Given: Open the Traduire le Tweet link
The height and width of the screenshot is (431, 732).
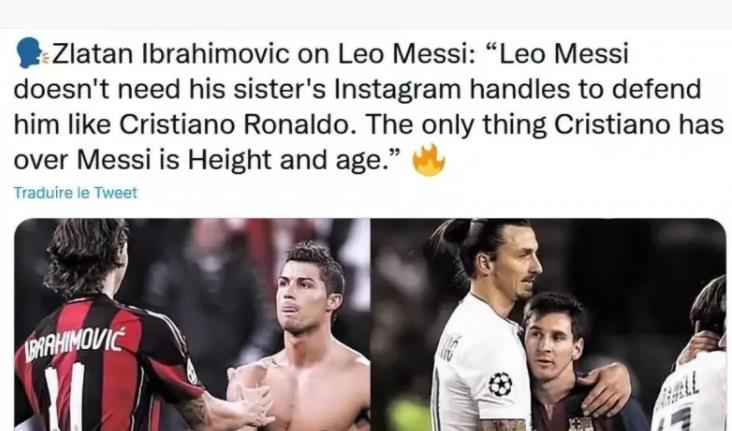Looking at the screenshot, I should coord(76,193).
